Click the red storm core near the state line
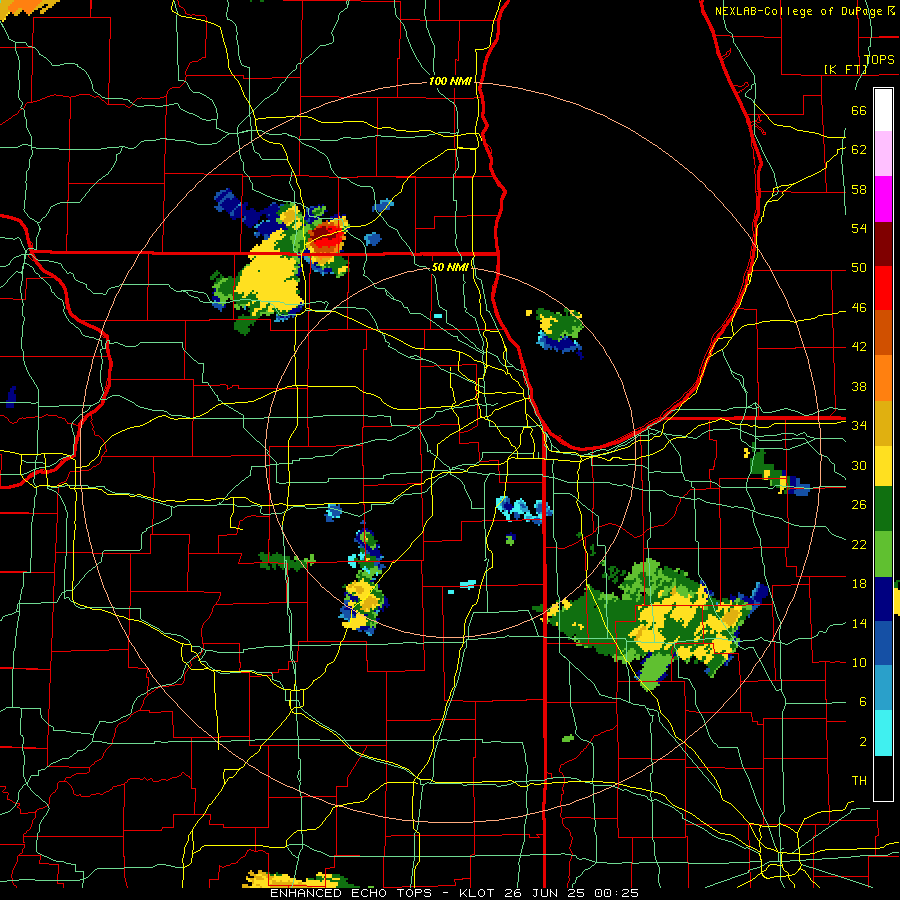 [x=324, y=238]
